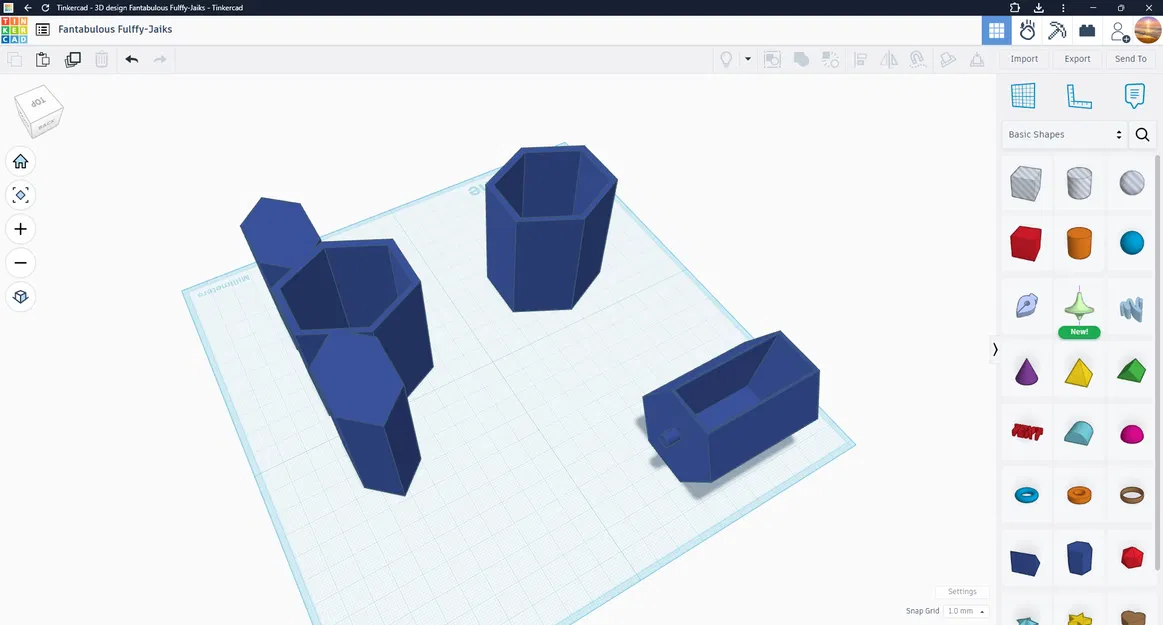Collapse the shapes panel with chevron
The image size is (1163, 625).
pos(995,349)
